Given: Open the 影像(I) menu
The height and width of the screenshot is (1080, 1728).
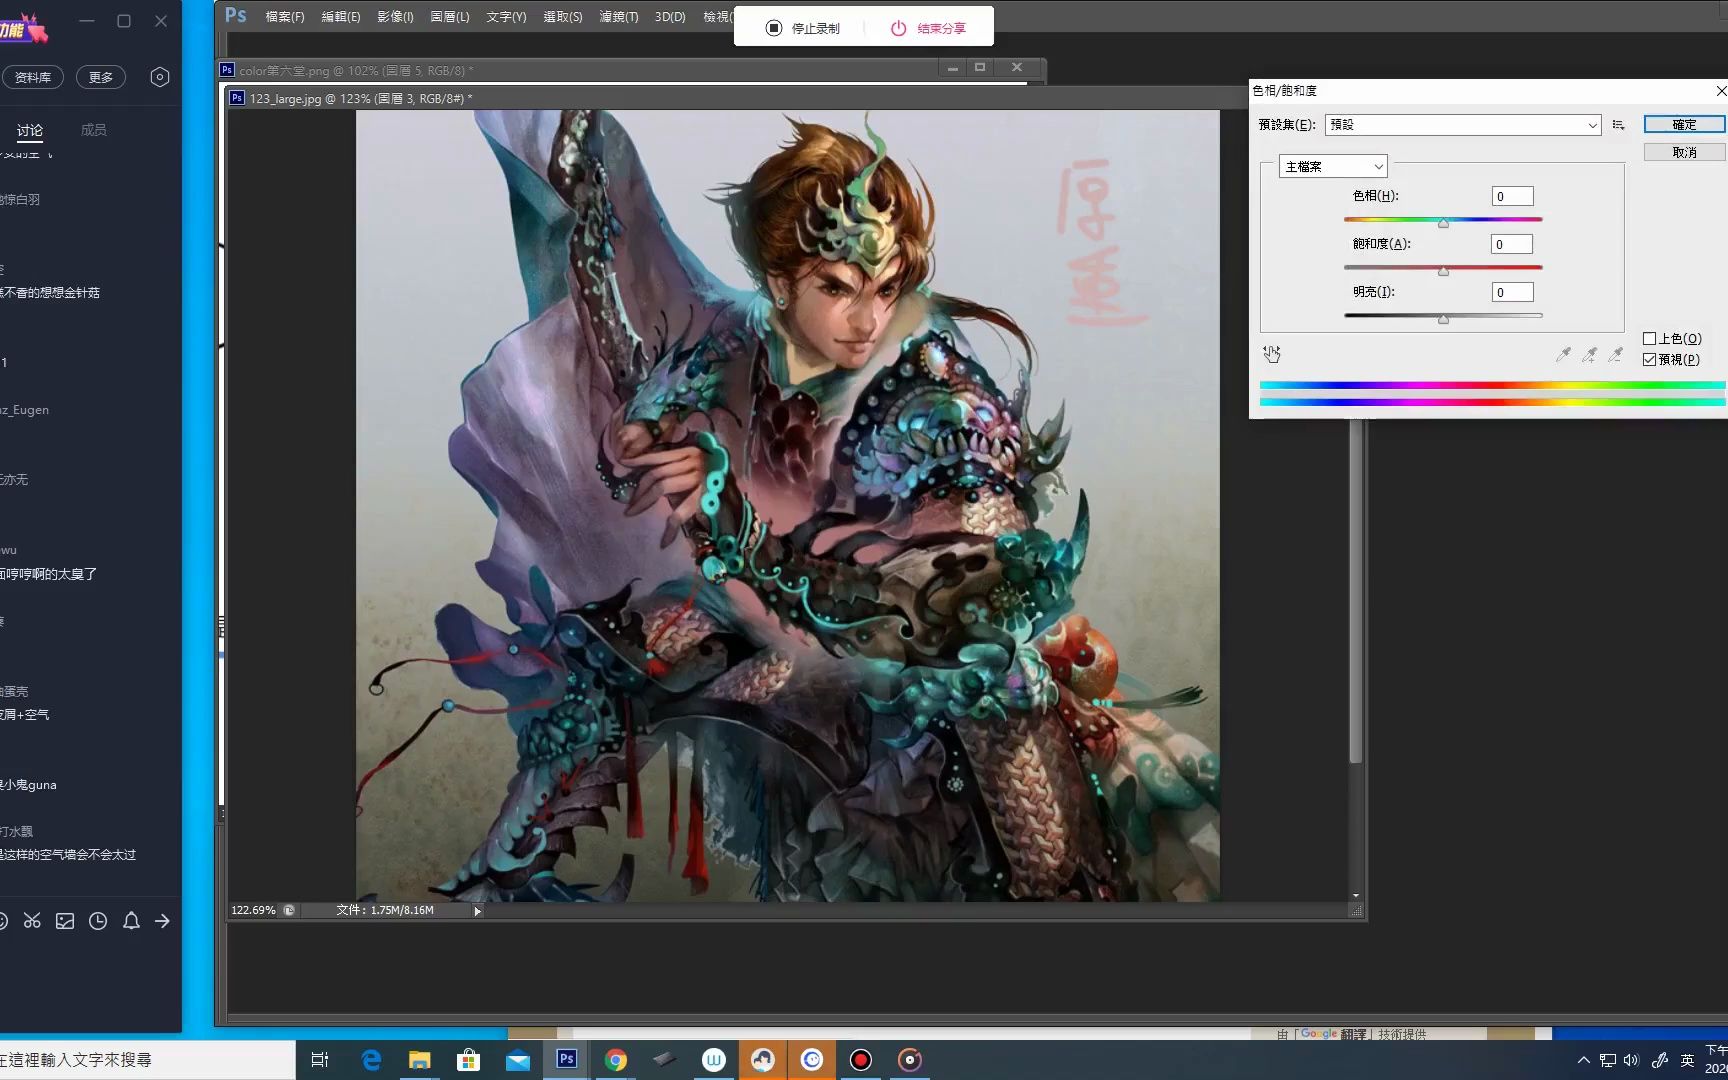Looking at the screenshot, I should [396, 17].
